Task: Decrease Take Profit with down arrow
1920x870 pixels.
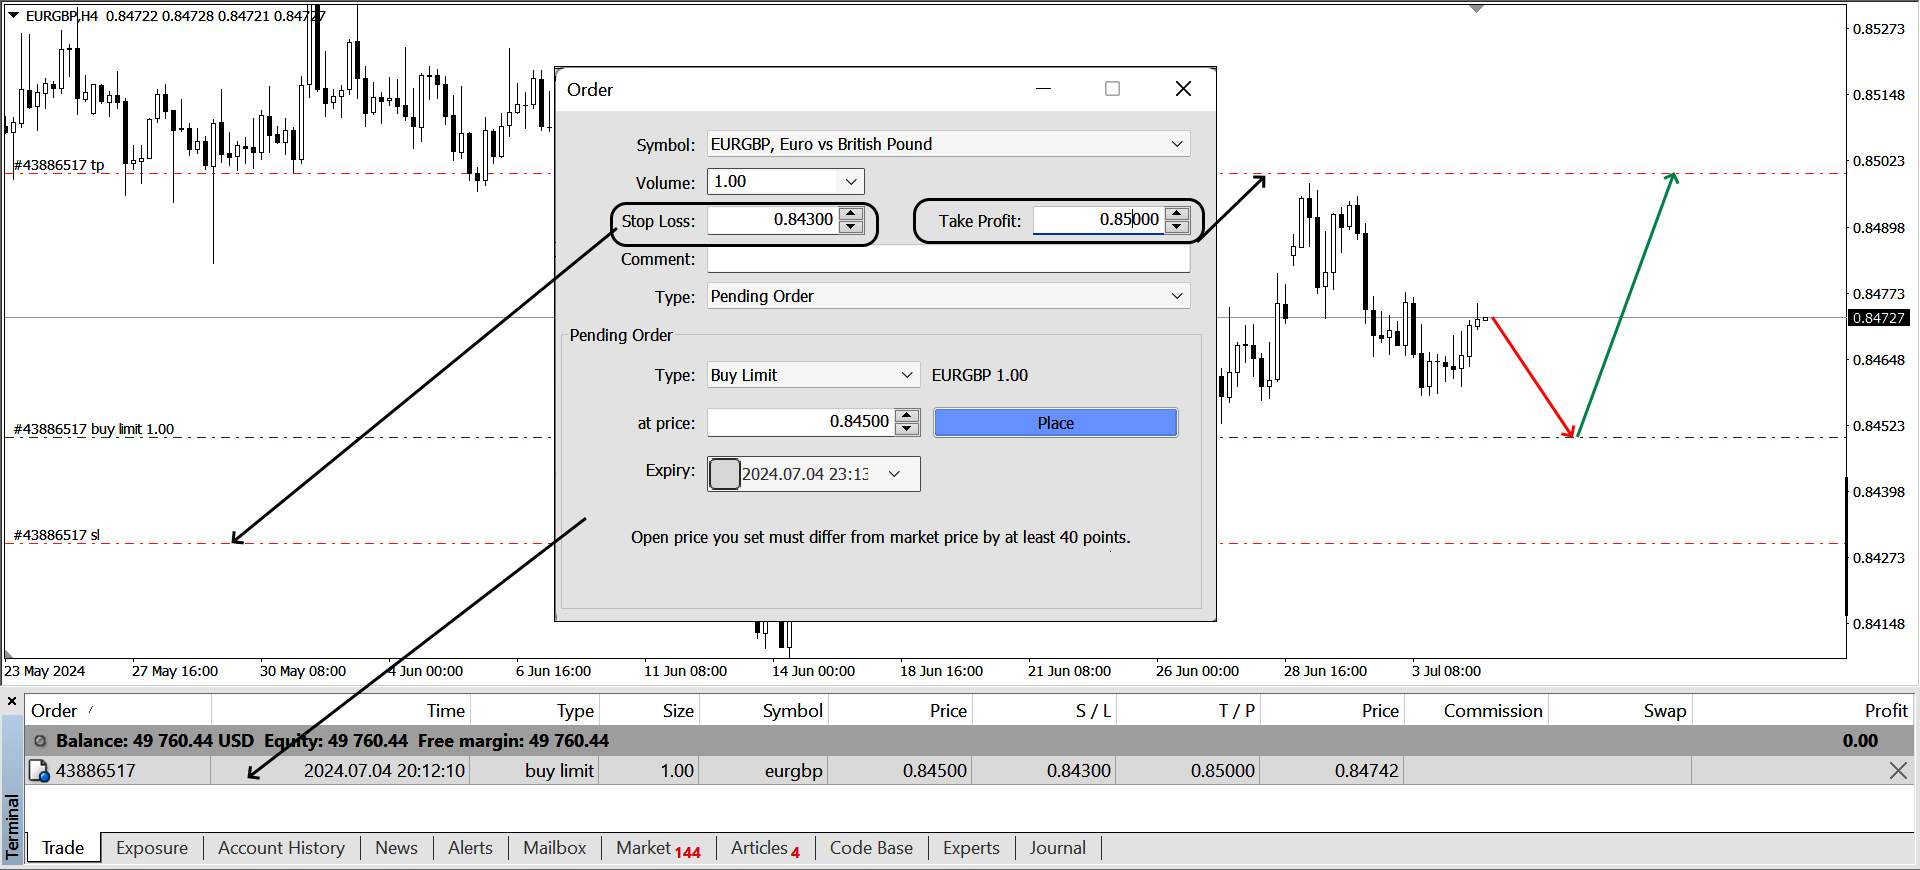Action: click(1178, 227)
